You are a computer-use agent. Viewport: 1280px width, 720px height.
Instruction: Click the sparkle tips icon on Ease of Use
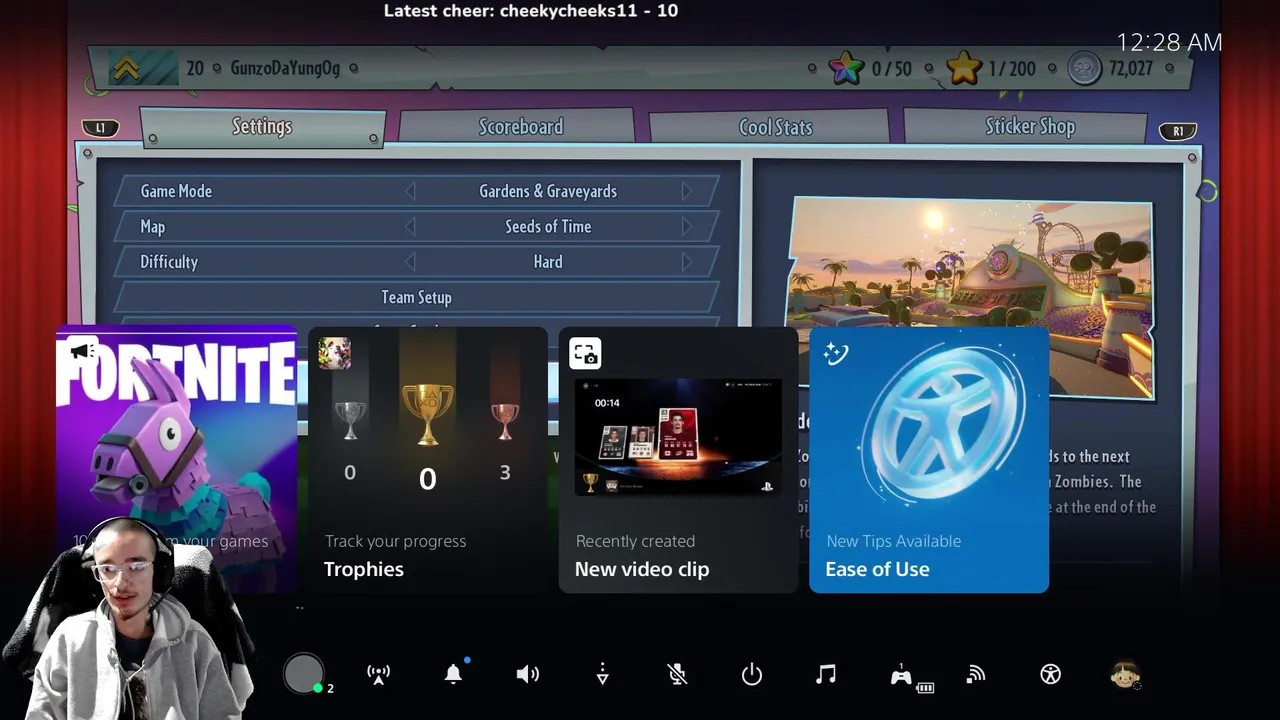[835, 353]
